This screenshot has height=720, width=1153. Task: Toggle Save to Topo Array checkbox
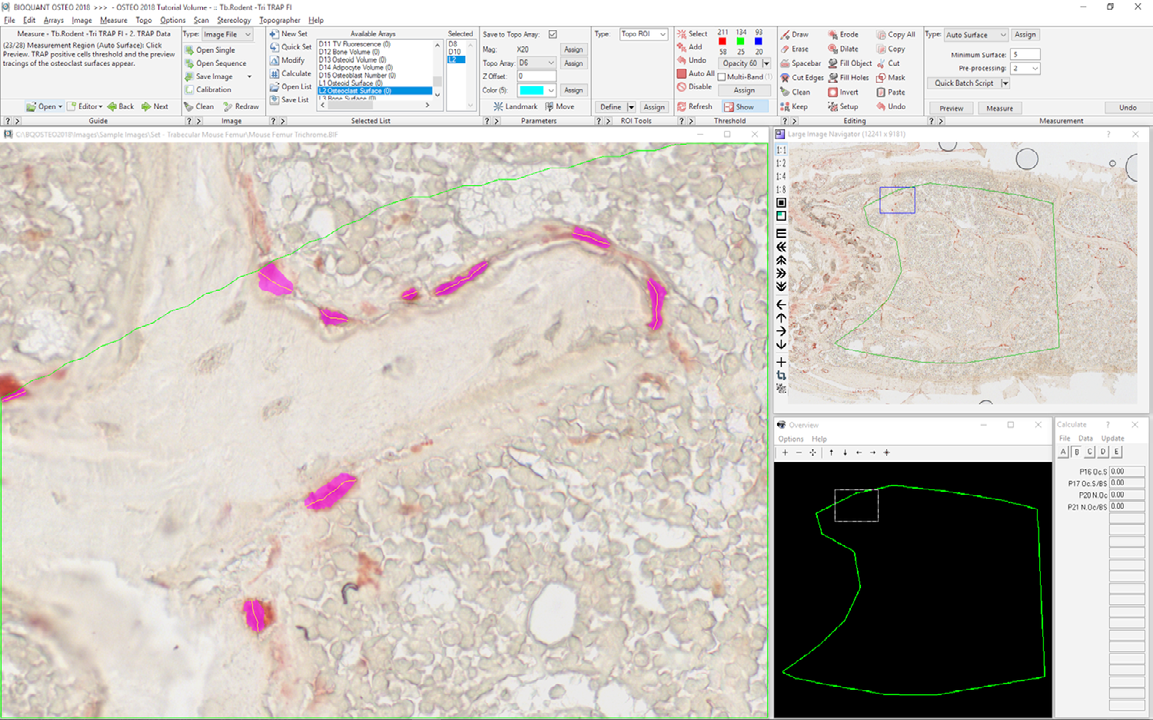[x=552, y=35]
